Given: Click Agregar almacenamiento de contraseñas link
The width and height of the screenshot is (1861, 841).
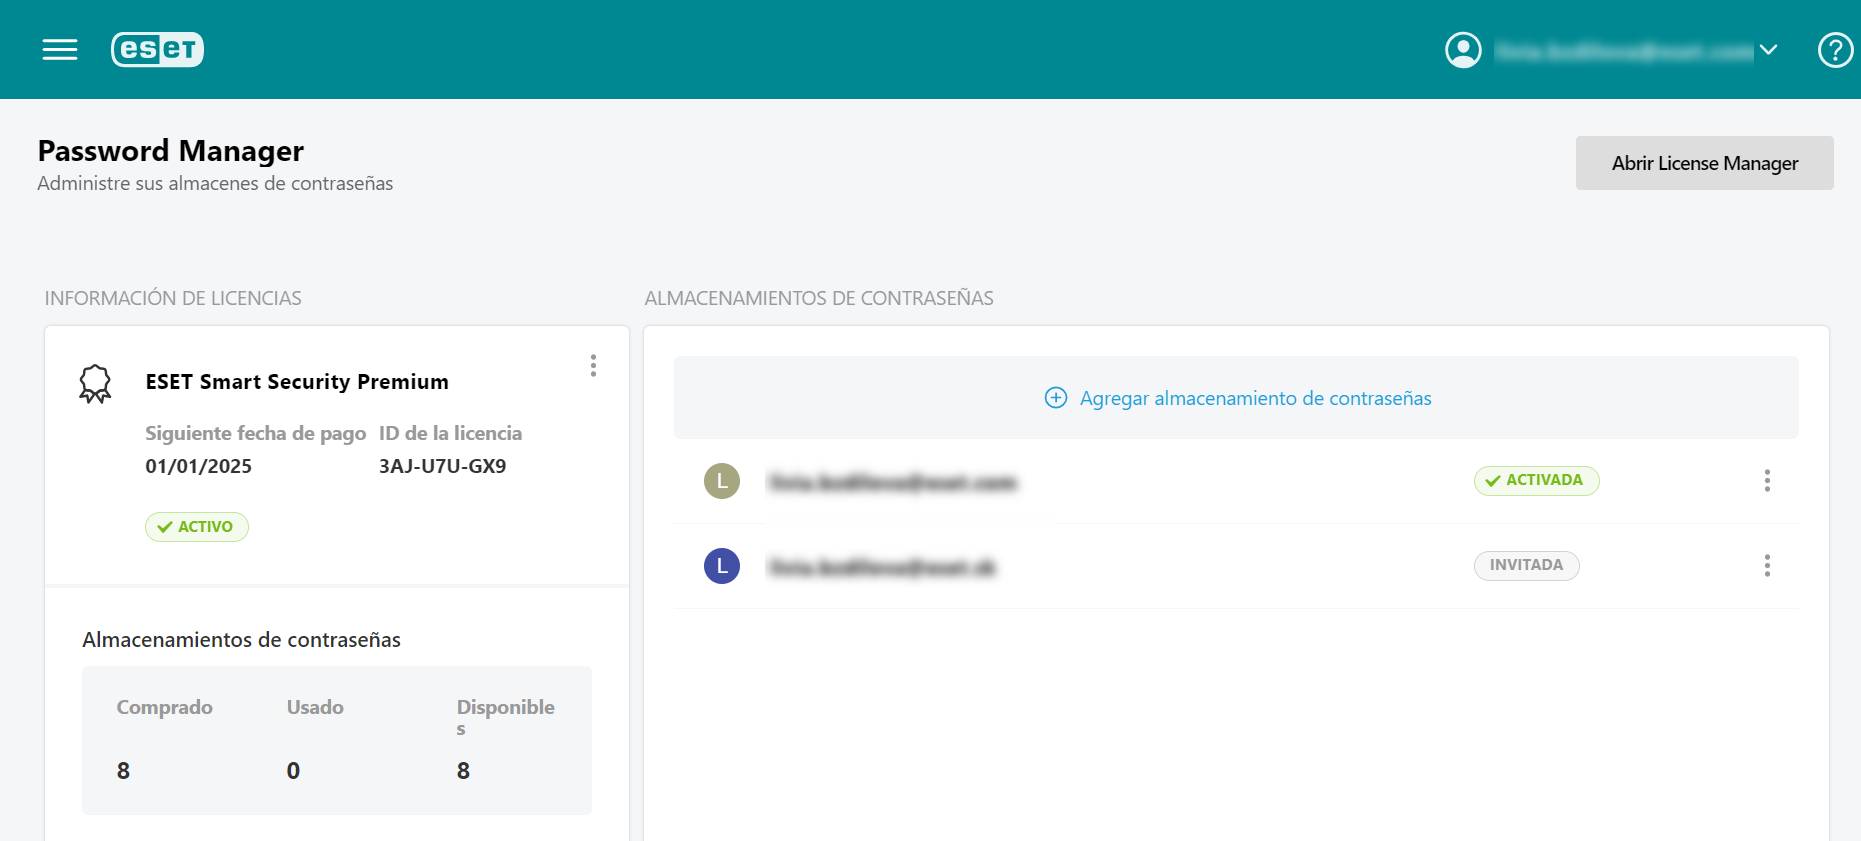Looking at the screenshot, I should click(1255, 398).
